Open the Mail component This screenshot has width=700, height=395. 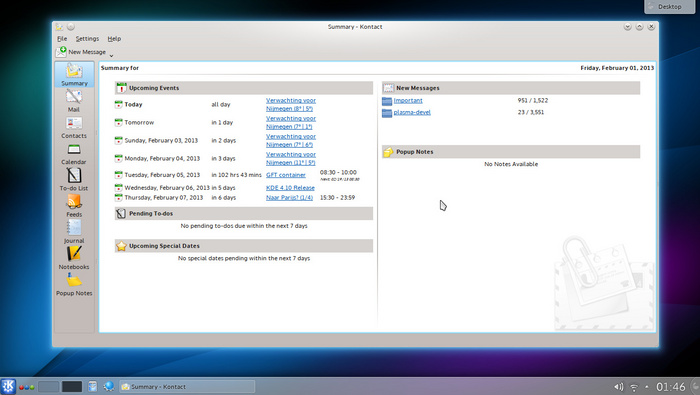(x=74, y=101)
